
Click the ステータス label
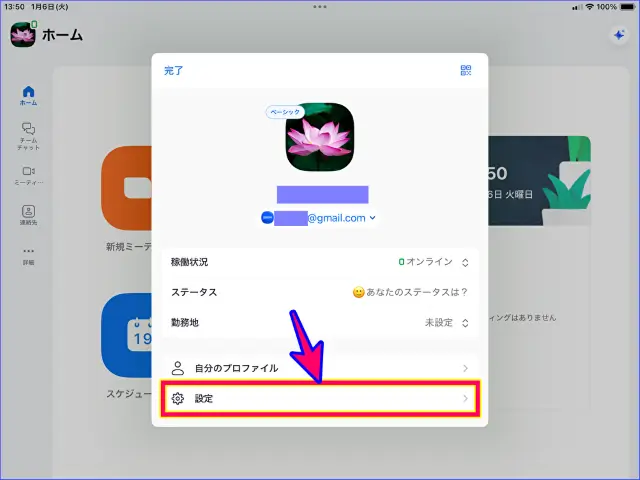[x=194, y=292]
